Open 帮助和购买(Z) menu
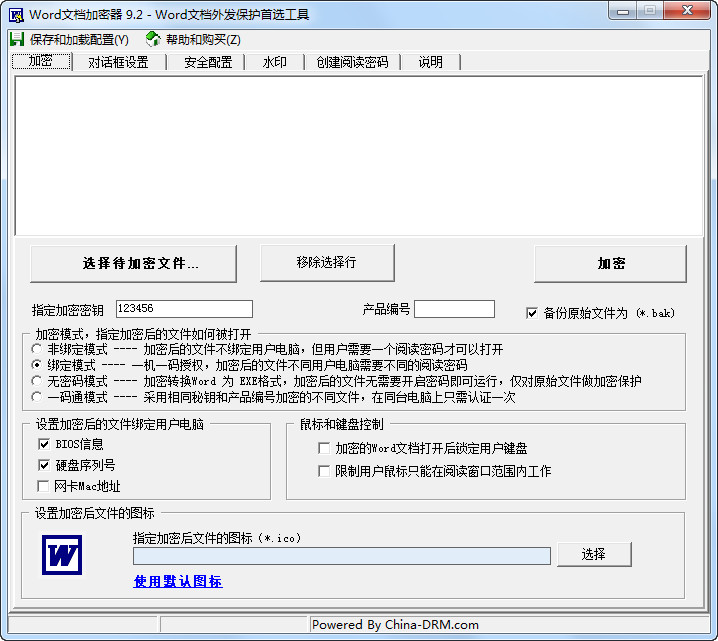 tap(203, 40)
